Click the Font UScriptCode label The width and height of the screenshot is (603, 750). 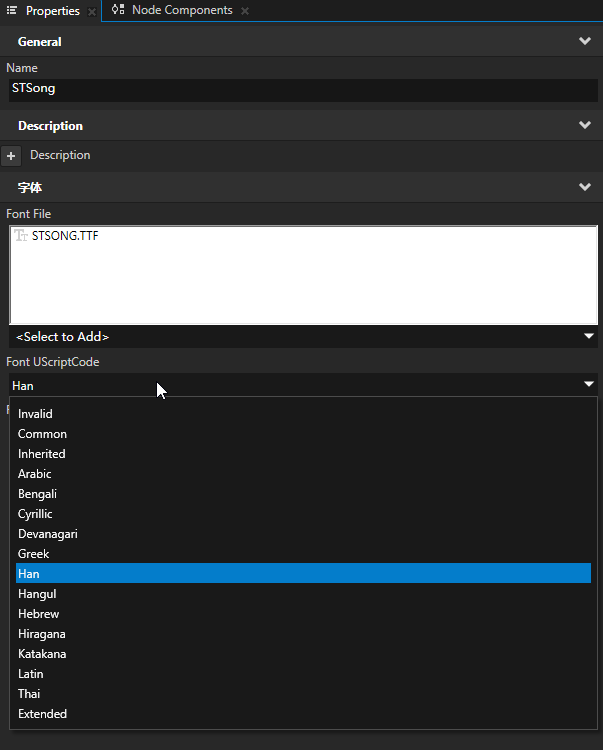53,362
